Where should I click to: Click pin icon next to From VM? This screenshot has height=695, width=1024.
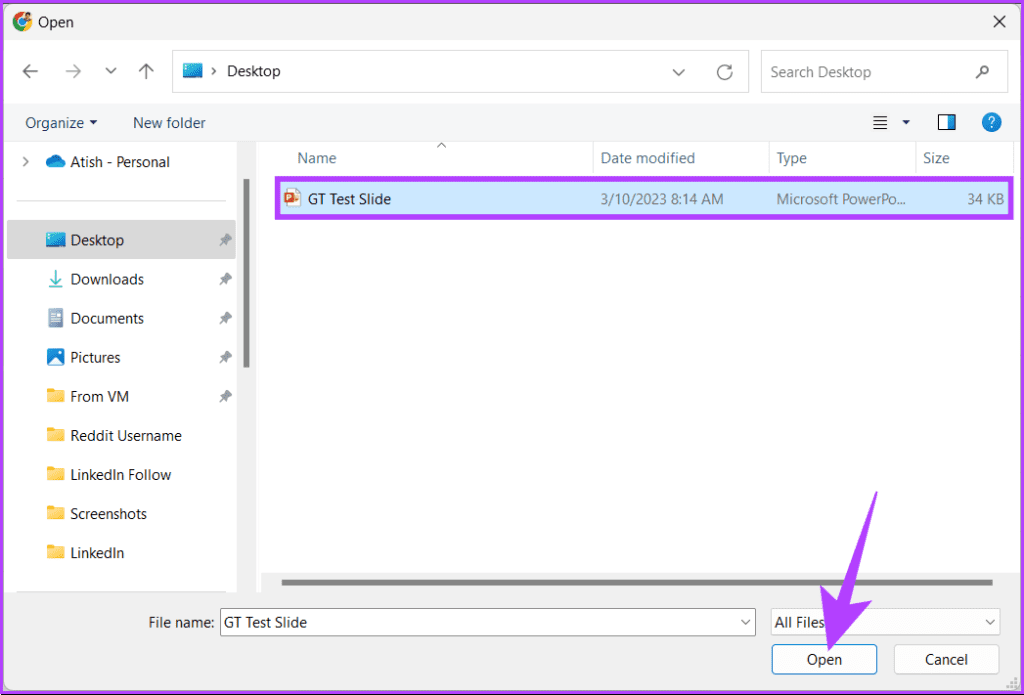coord(225,396)
